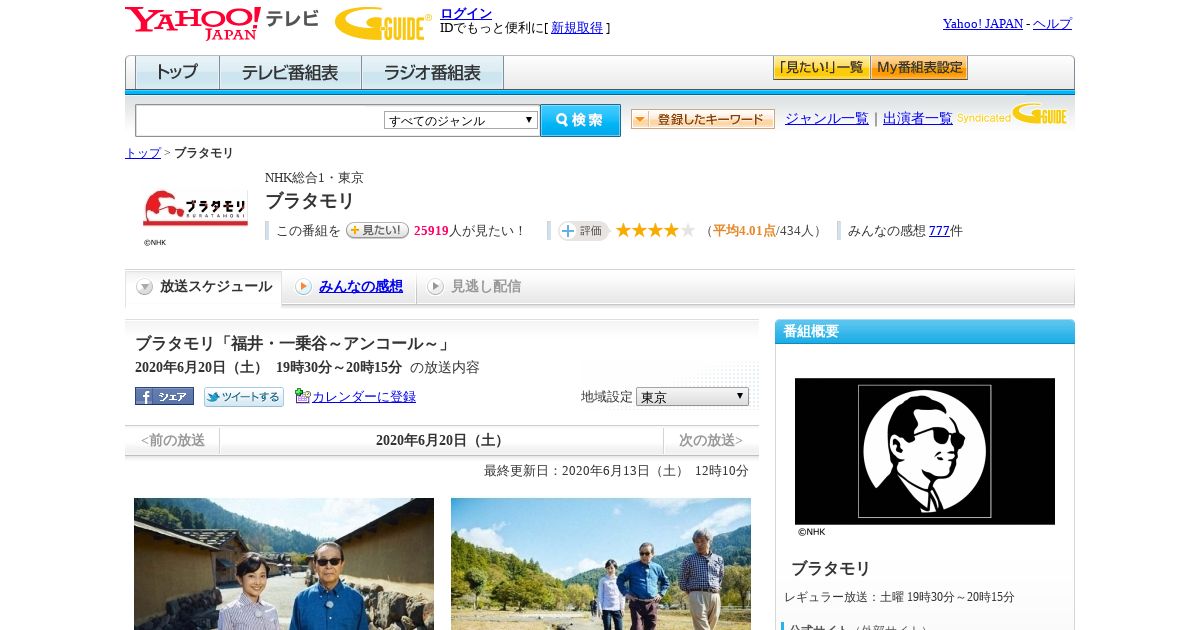Viewport: 1200px width, 630px height.
Task: Click the ブラタモリ program logo thumbnail
Action: tap(195, 208)
